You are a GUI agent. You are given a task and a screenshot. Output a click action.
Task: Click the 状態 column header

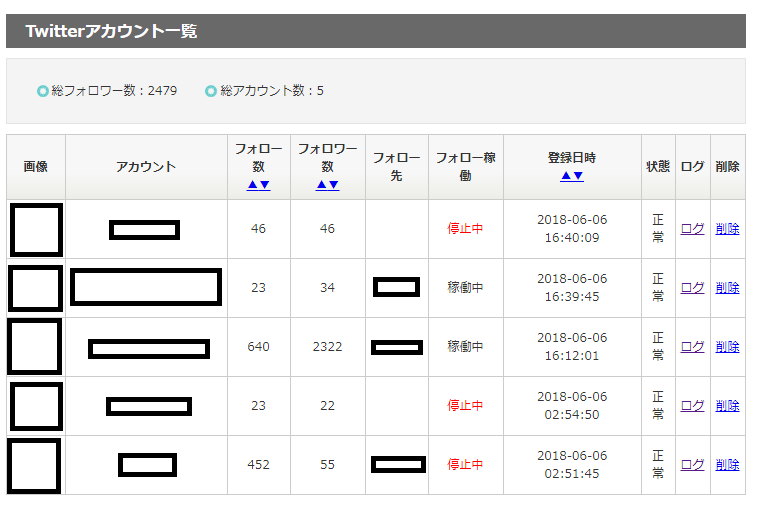tap(658, 167)
